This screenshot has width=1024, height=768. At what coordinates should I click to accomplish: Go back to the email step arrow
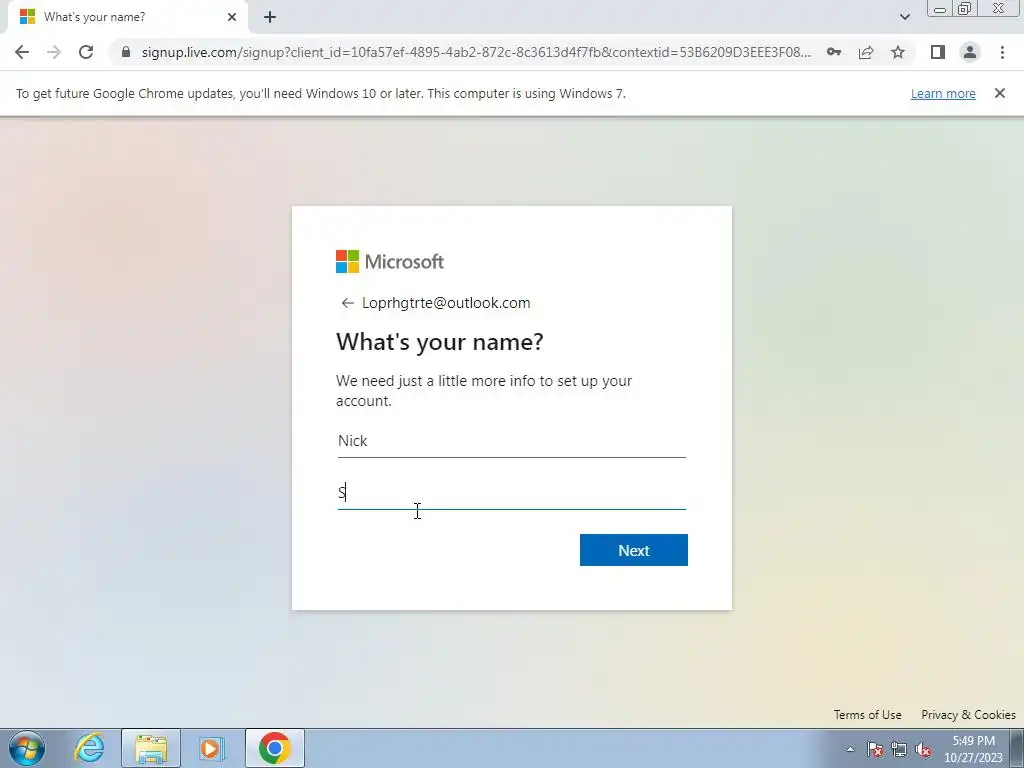pyautogui.click(x=347, y=303)
